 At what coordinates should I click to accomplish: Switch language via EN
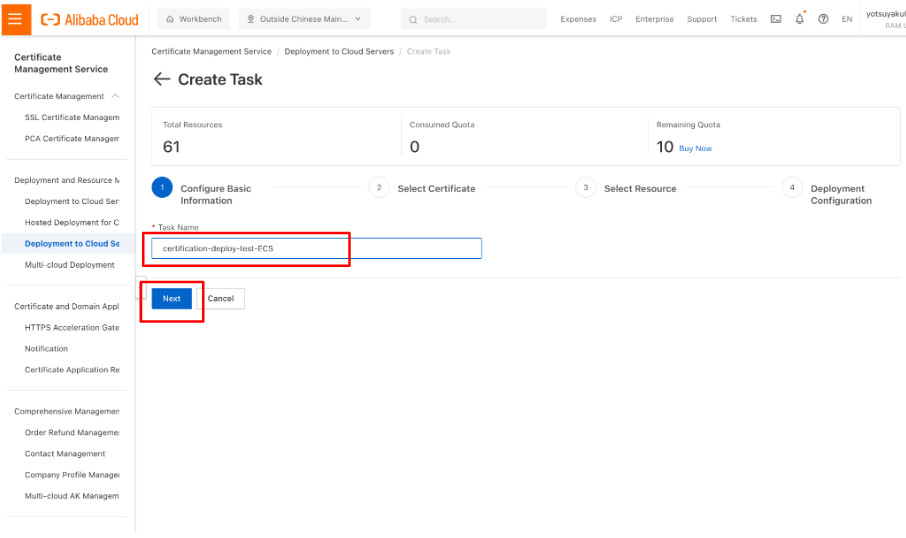[x=846, y=19]
